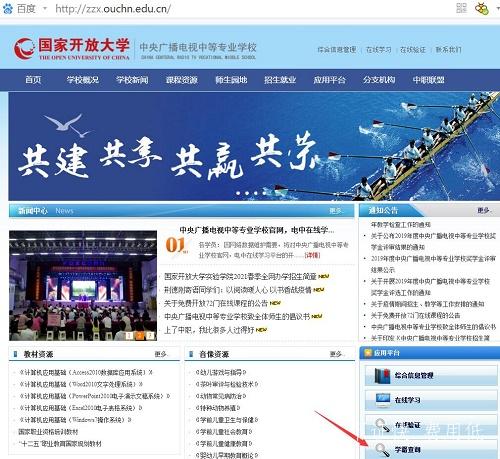Viewport: 500px width, 459px height.
Task: Click the bee extension icon at top right
Action: pos(482,8)
